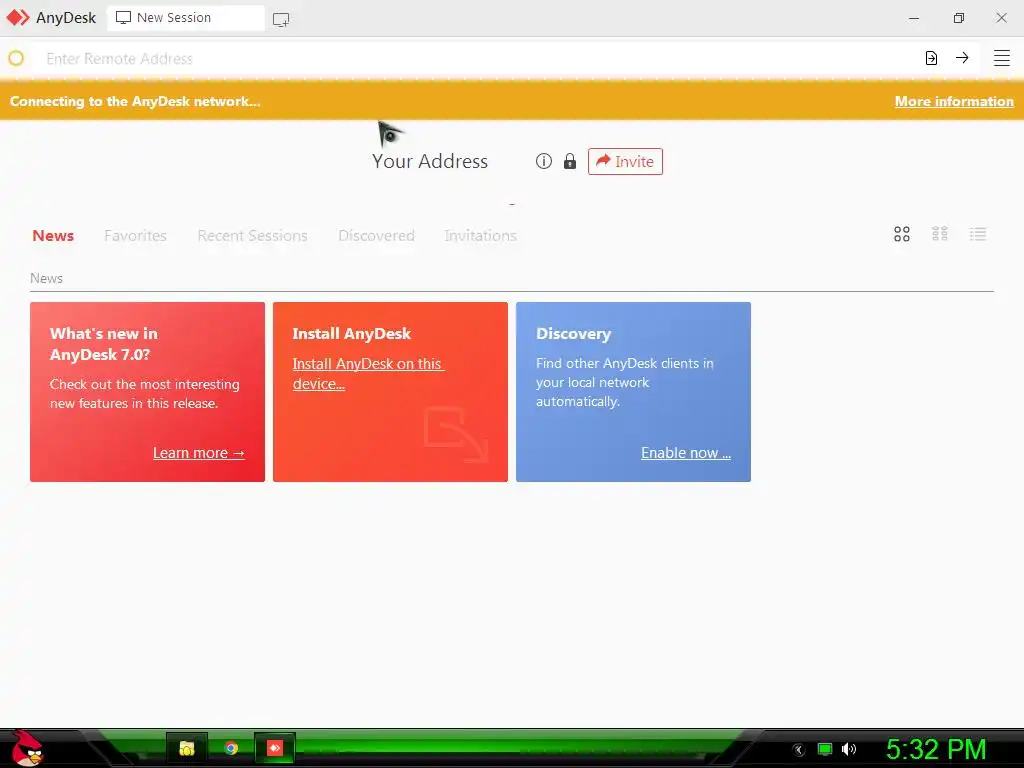
Task: Launch Chrome from the taskbar
Action: 231,748
